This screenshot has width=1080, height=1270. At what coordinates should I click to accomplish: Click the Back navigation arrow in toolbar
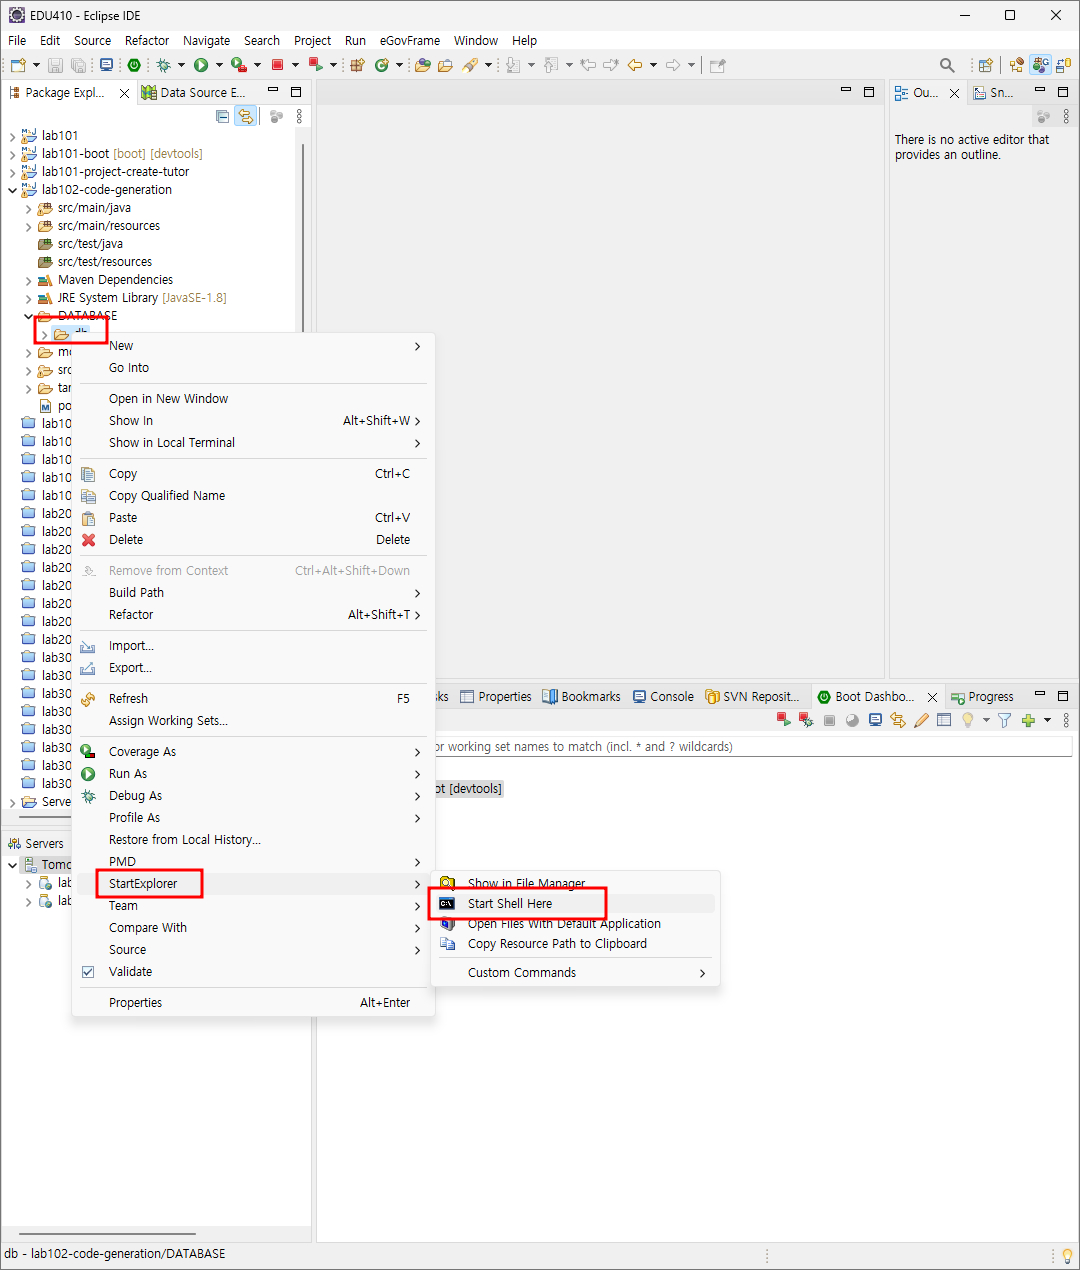click(635, 65)
